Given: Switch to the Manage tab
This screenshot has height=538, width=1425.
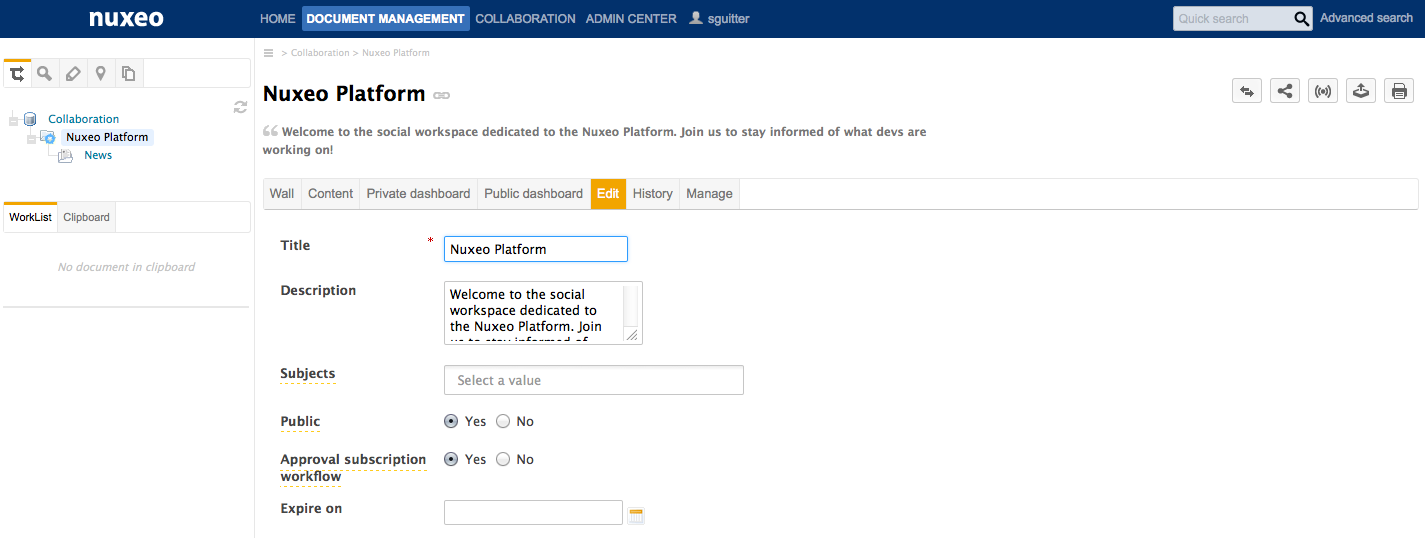Looking at the screenshot, I should (710, 194).
